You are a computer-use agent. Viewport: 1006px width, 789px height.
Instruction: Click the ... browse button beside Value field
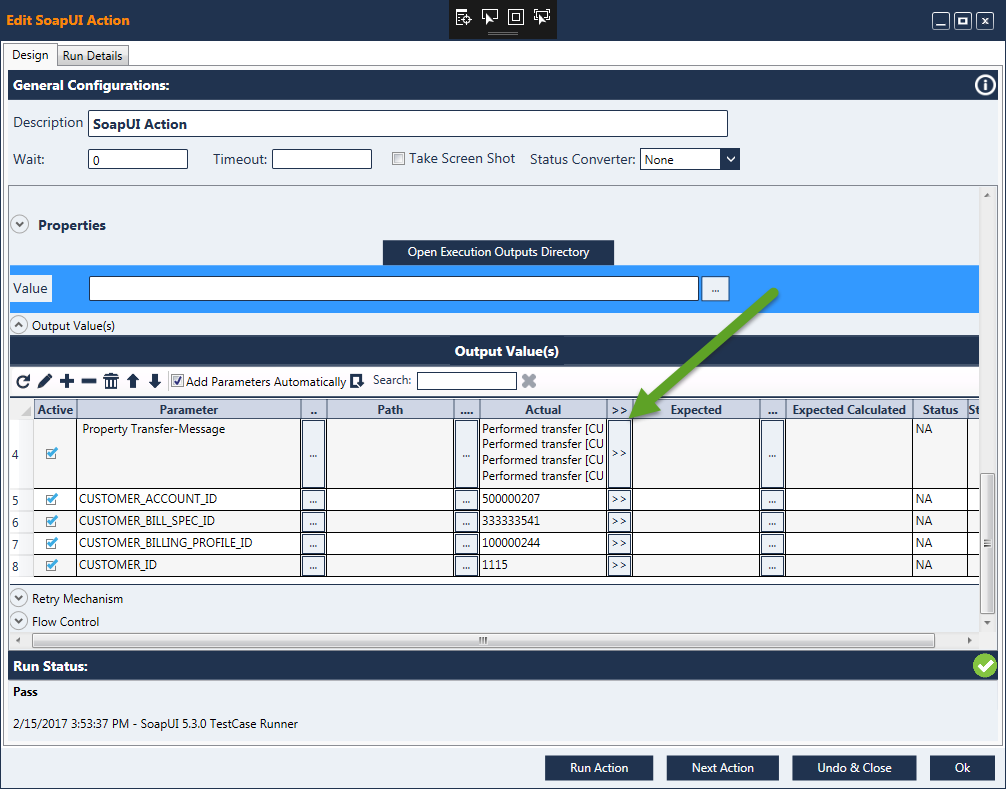(x=715, y=289)
